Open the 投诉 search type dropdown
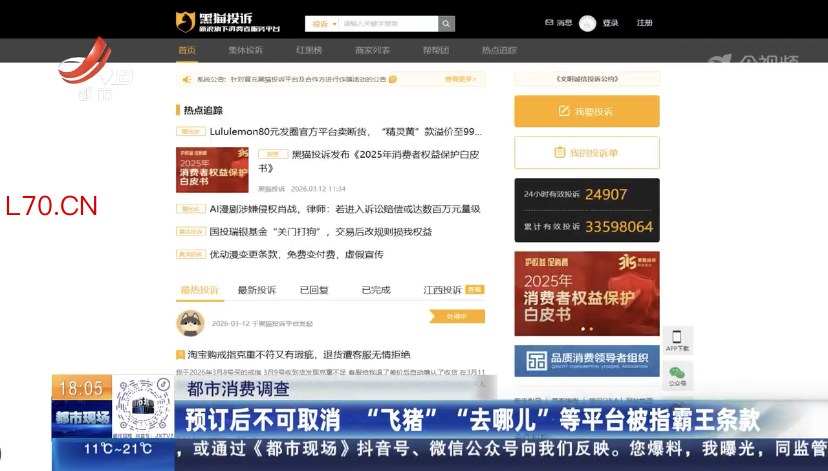The height and width of the screenshot is (471, 828). tap(323, 23)
